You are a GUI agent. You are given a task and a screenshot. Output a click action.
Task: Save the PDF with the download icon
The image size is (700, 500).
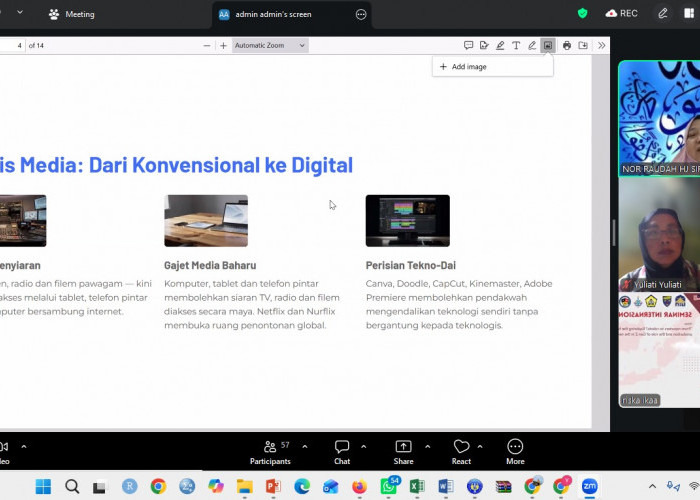click(583, 45)
